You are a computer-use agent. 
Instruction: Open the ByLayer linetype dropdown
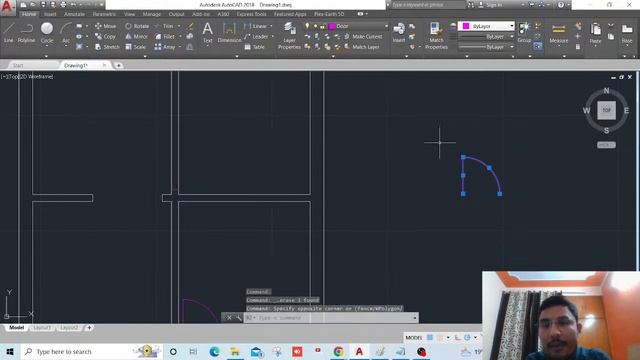pyautogui.click(x=512, y=47)
